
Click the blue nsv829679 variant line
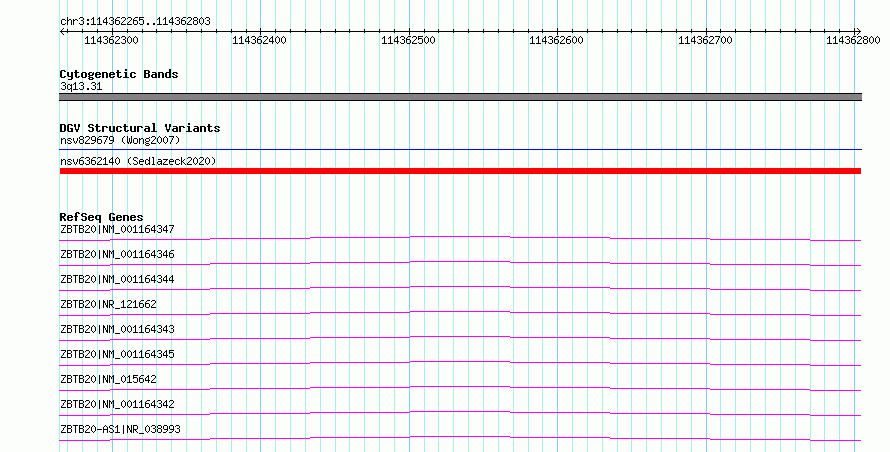(460, 149)
